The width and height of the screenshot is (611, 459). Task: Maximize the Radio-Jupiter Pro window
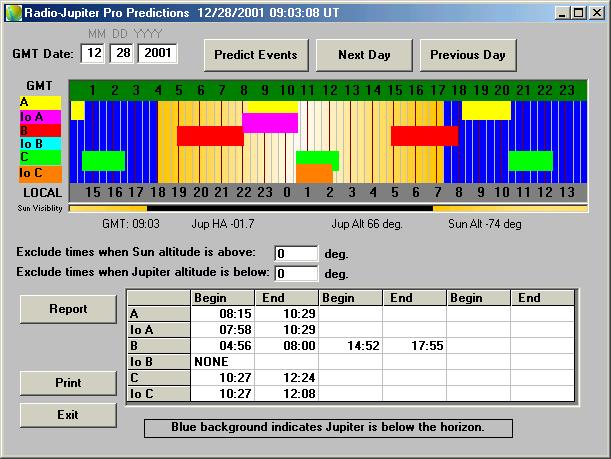[579, 13]
